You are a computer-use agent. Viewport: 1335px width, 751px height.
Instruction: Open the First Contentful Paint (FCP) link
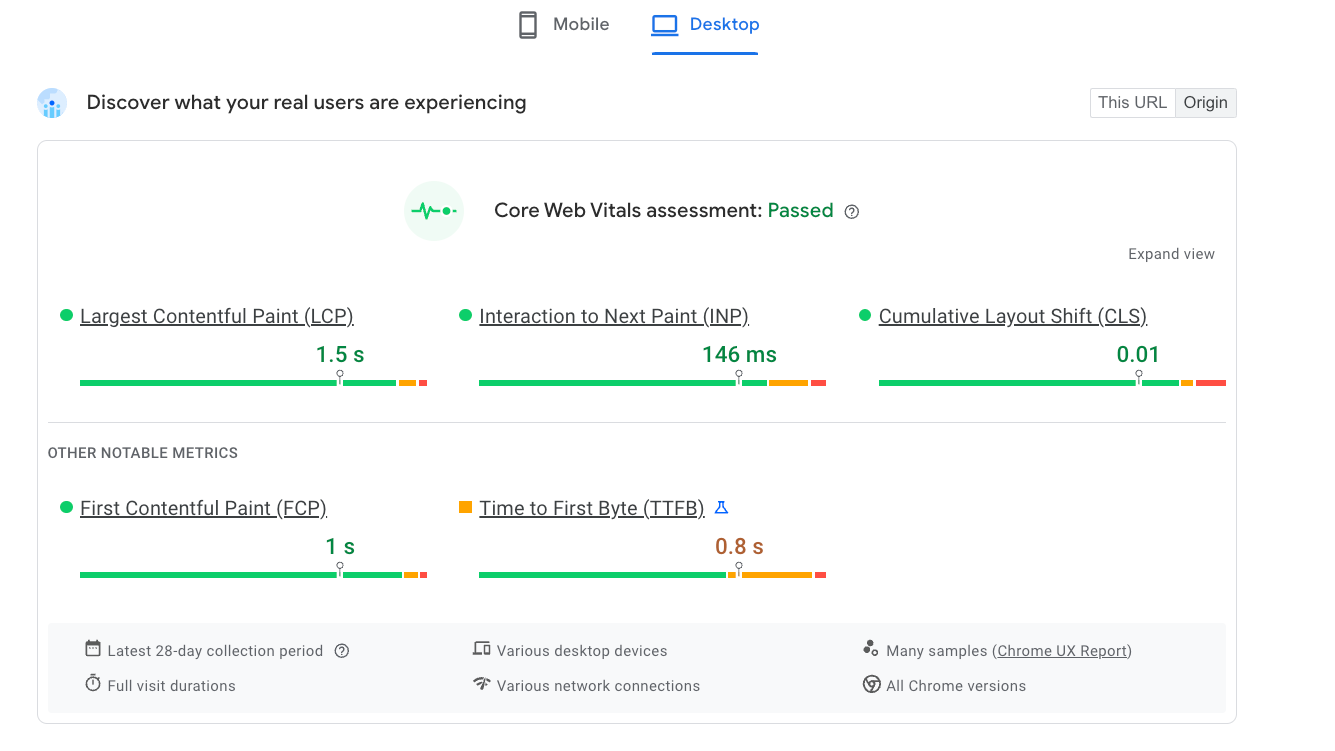pos(203,508)
